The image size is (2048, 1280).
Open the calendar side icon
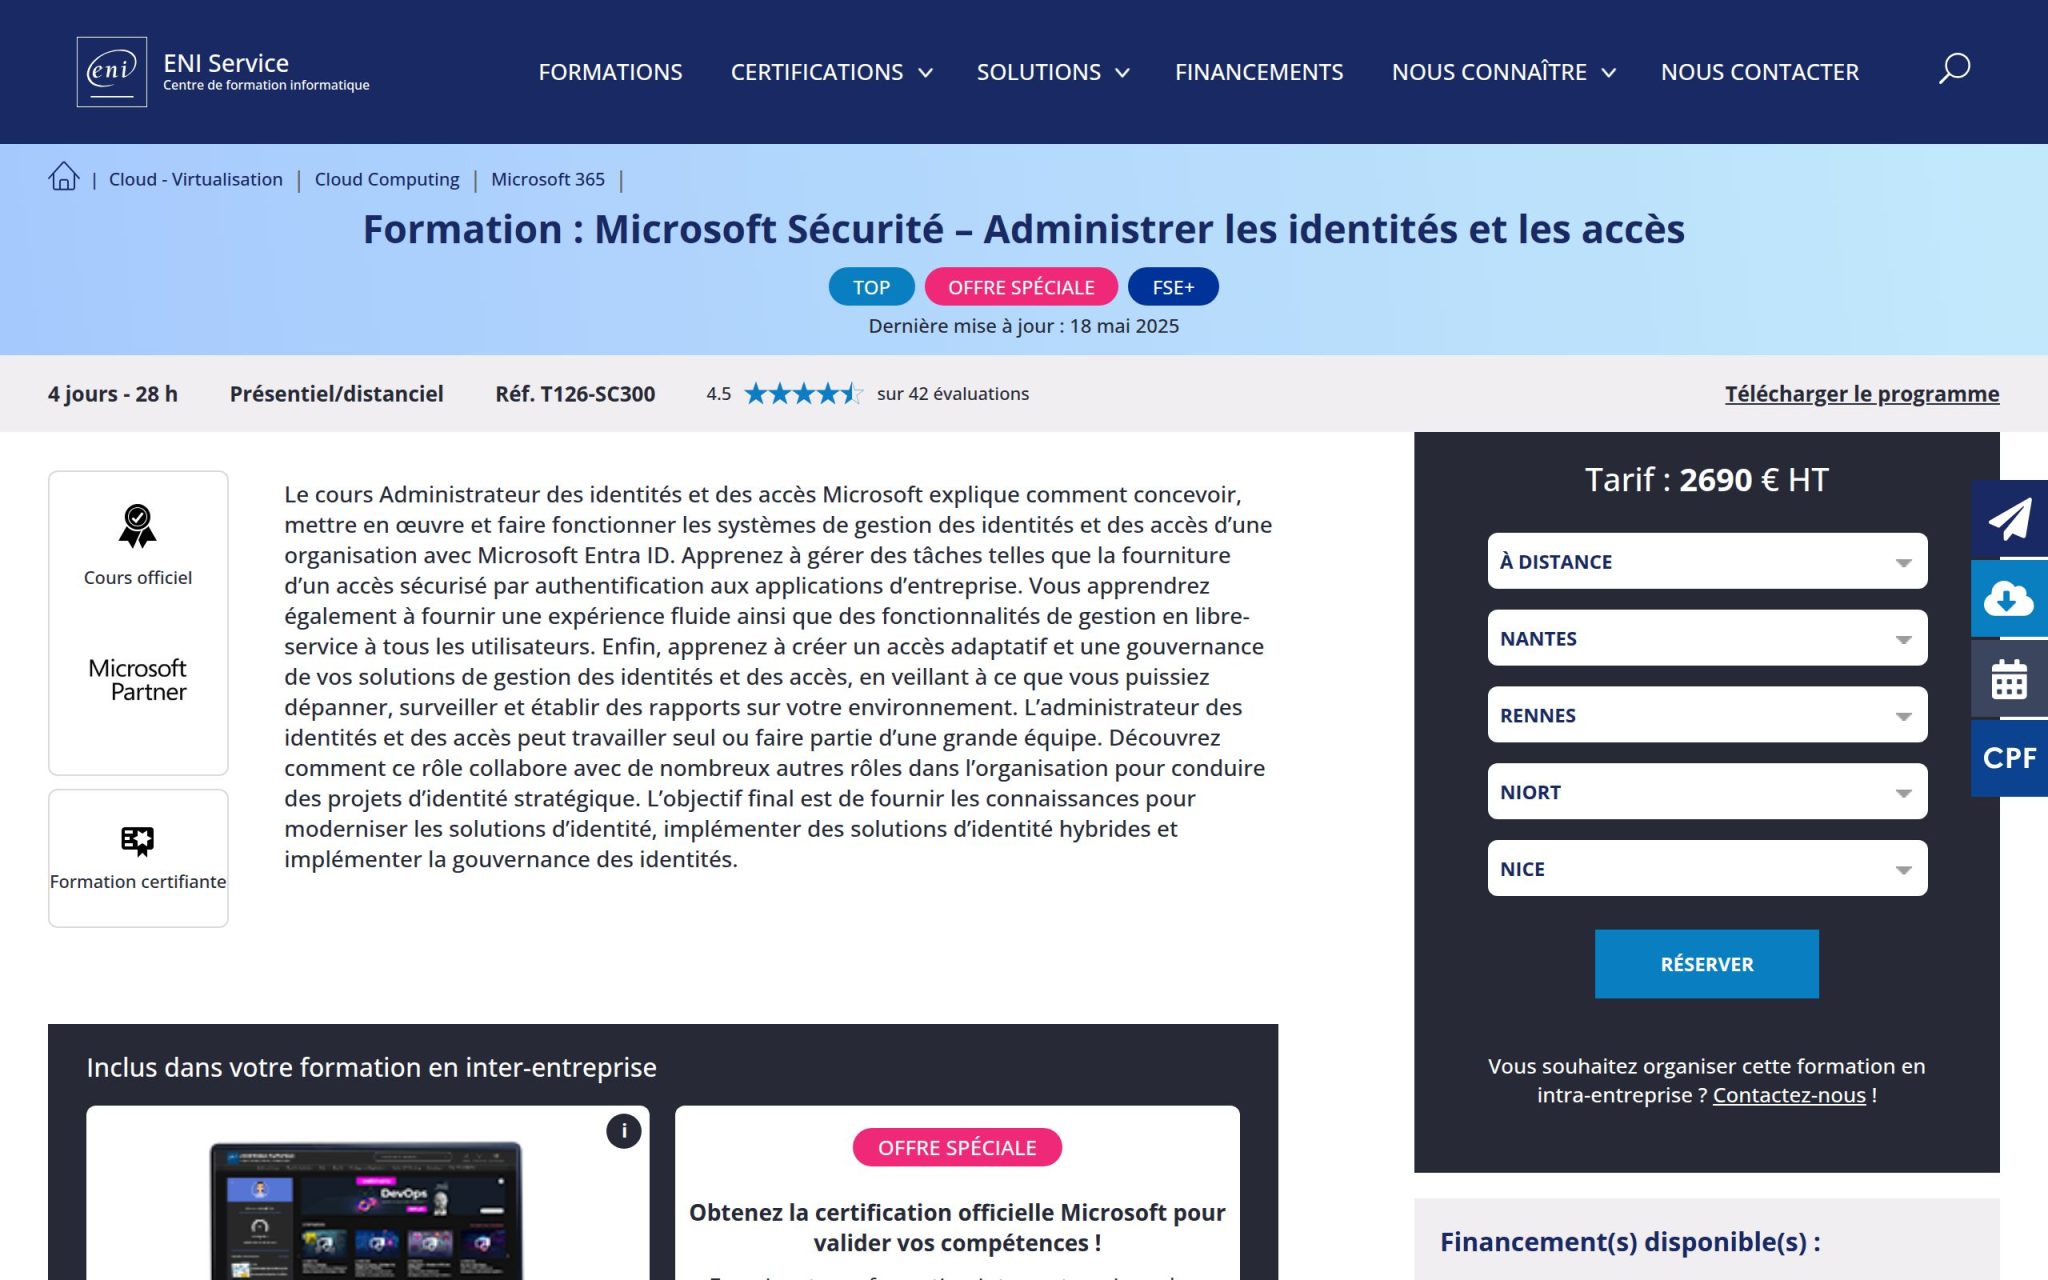(2009, 678)
